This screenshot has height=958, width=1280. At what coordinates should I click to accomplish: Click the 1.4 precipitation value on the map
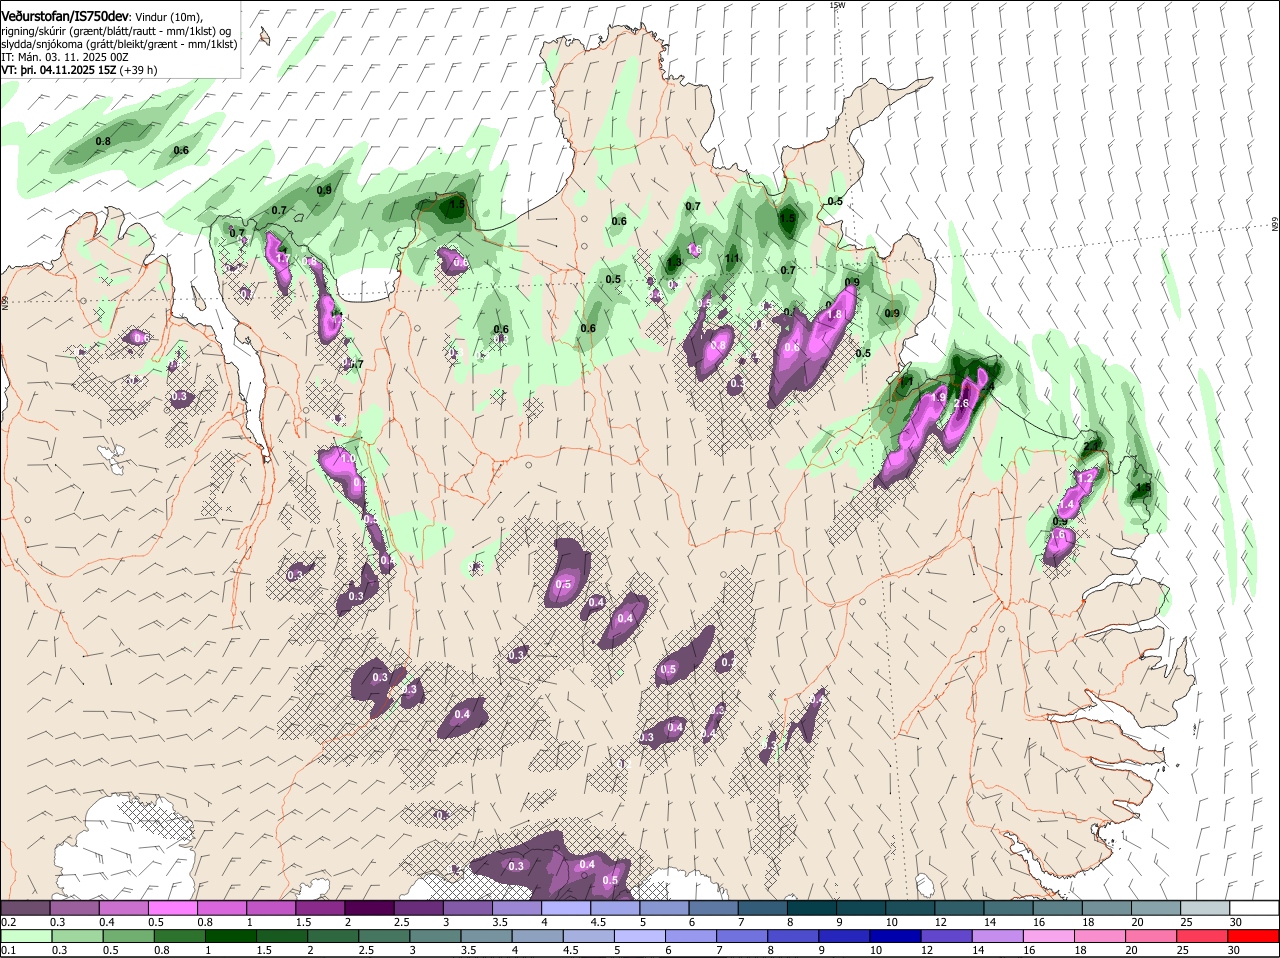point(1066,506)
